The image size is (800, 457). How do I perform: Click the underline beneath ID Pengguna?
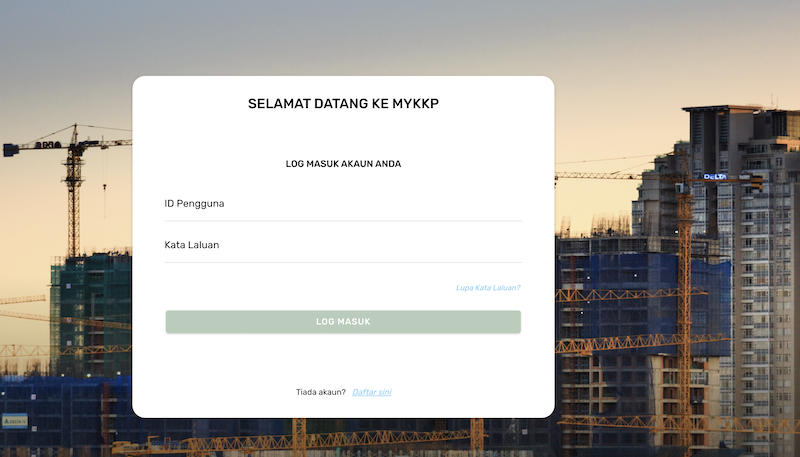343,221
